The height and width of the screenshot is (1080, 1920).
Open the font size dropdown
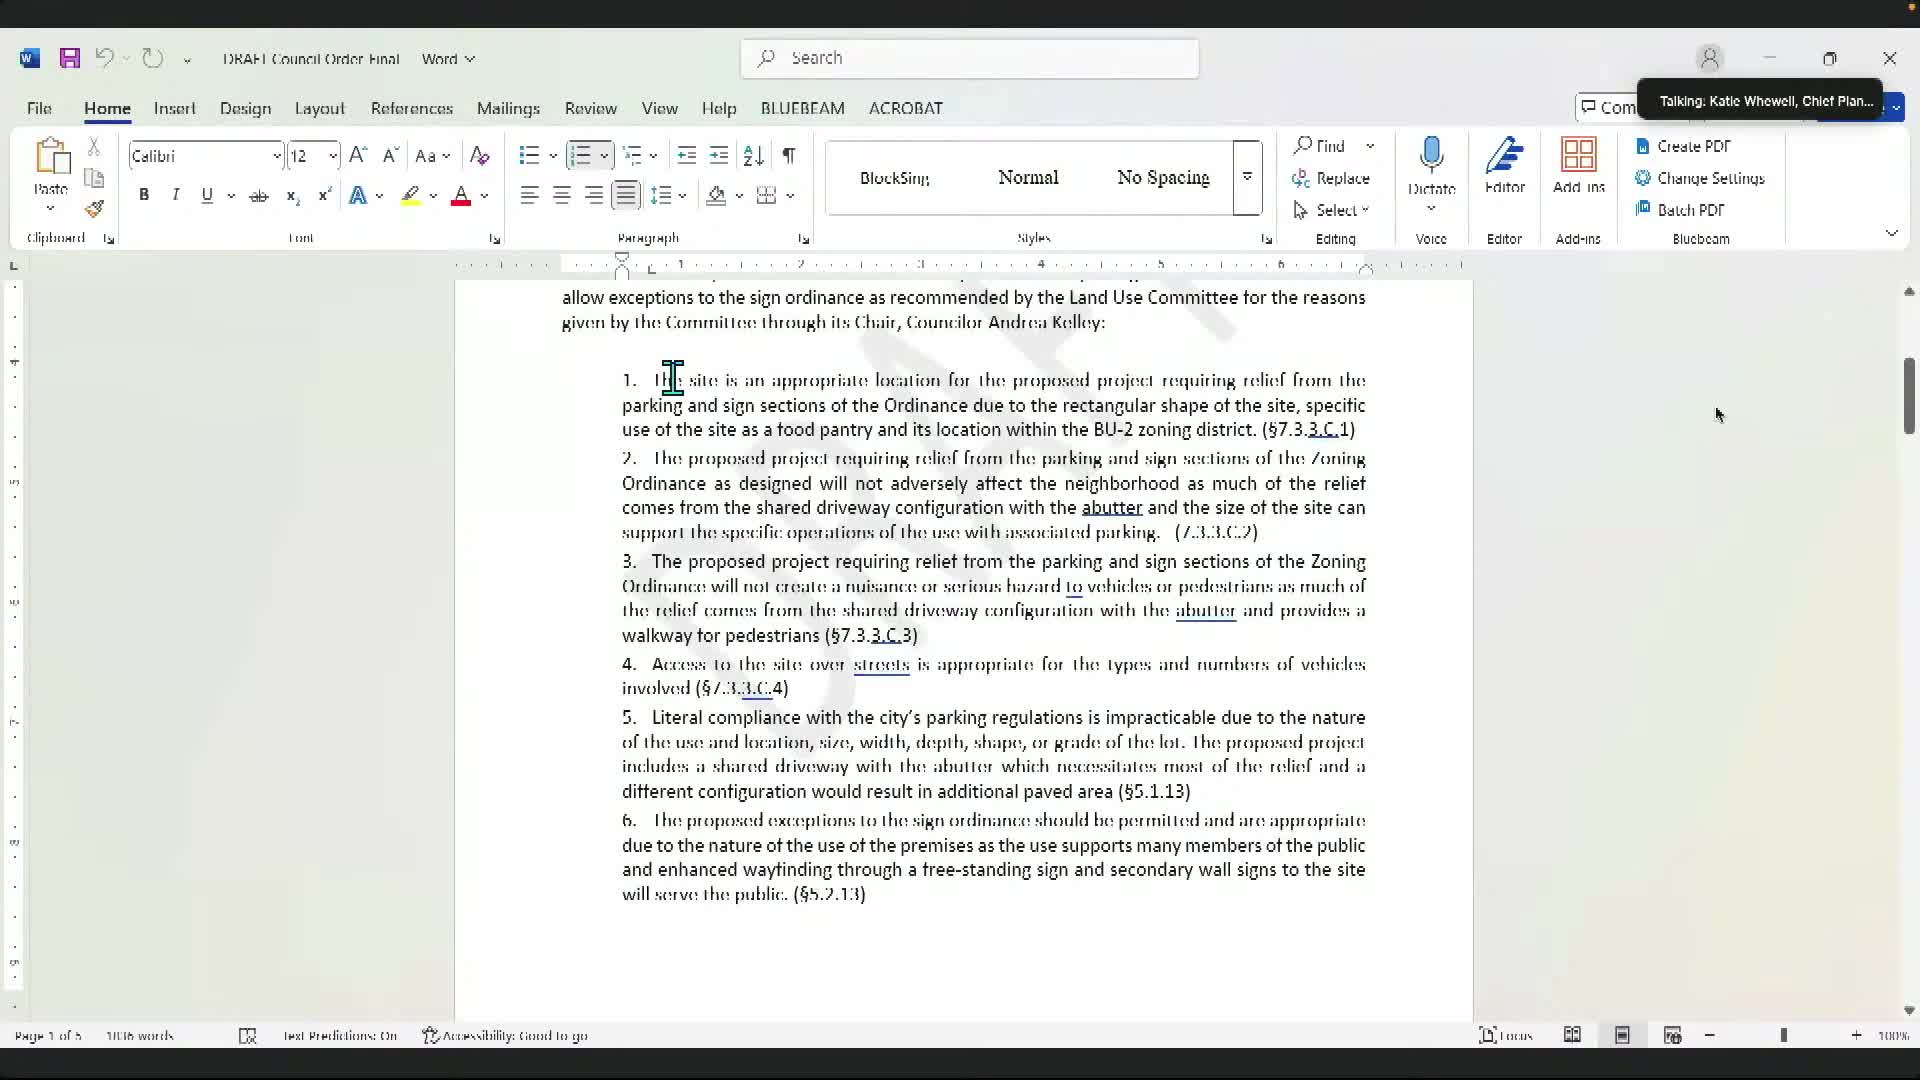click(332, 156)
